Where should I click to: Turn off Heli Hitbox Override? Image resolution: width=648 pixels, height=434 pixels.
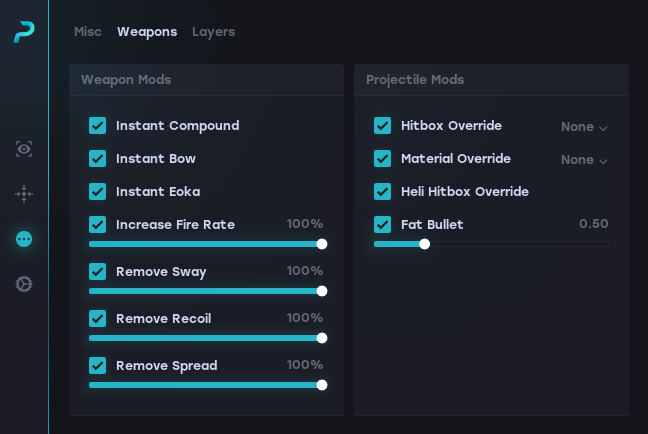pos(383,192)
